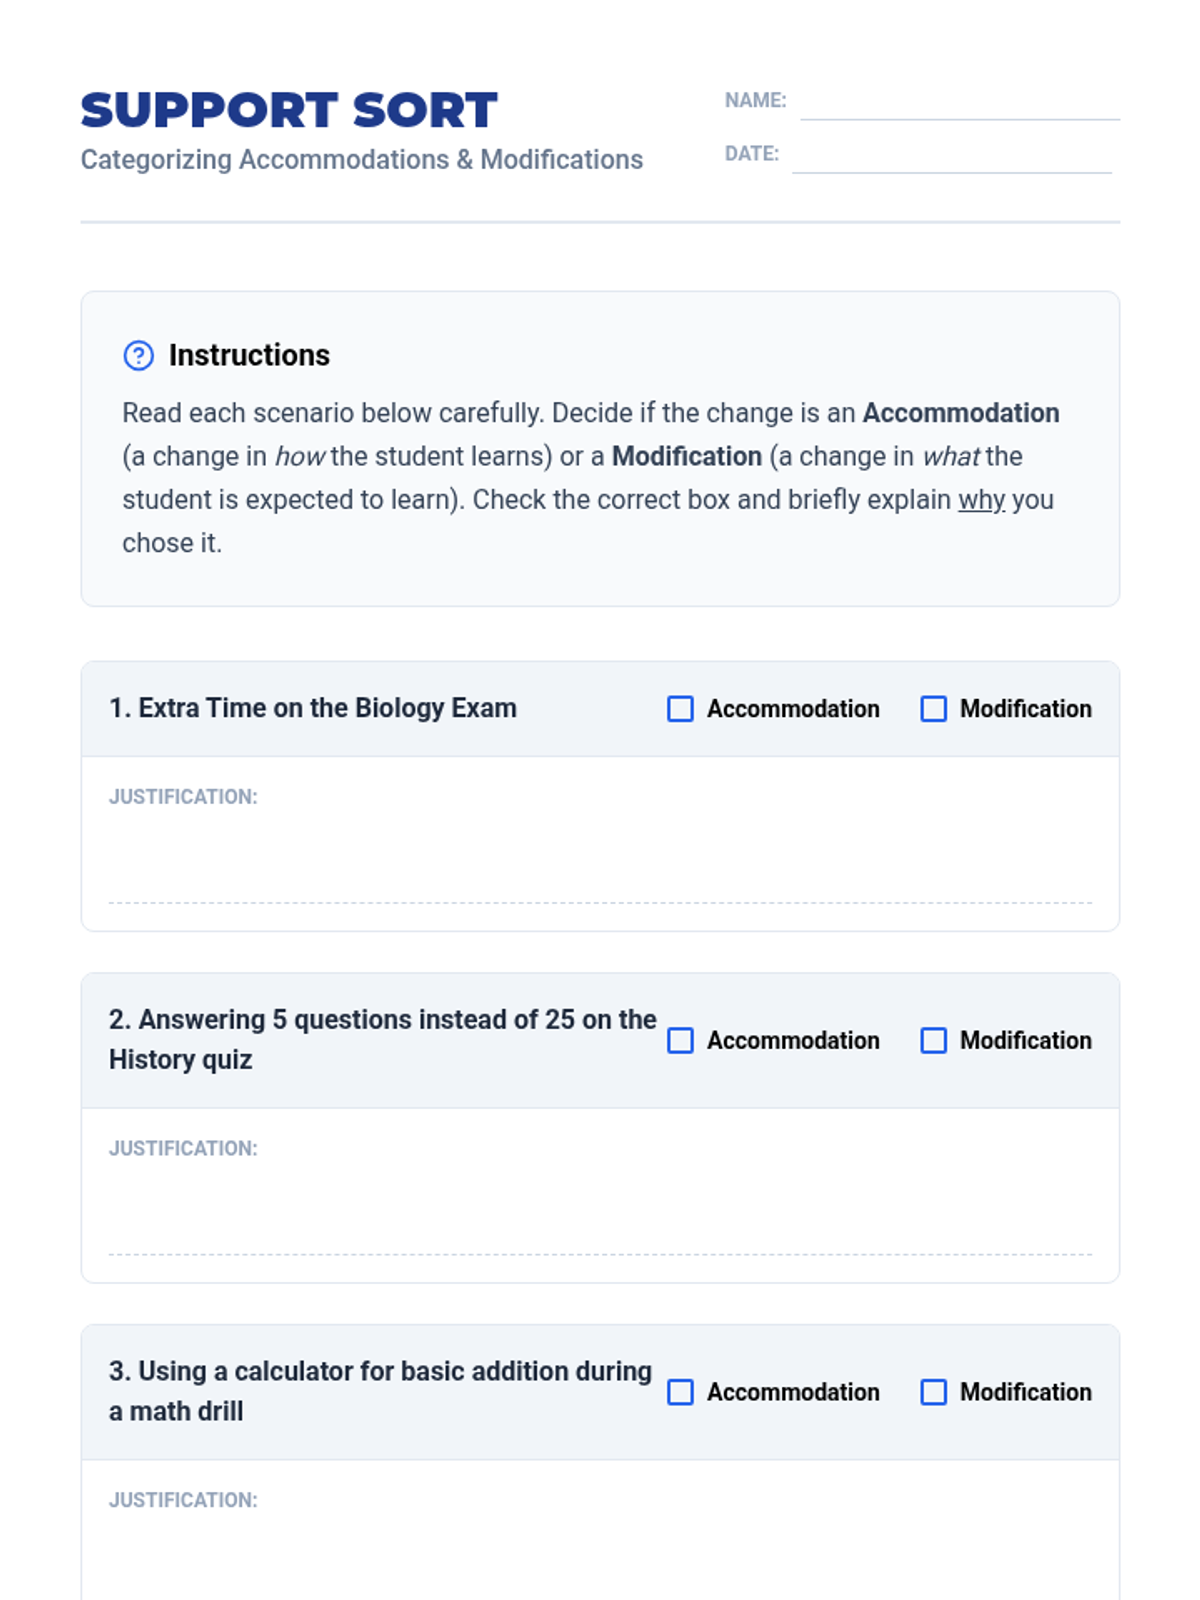Click the question mark icon beside Instructions
1200x1600 pixels.
(x=138, y=355)
